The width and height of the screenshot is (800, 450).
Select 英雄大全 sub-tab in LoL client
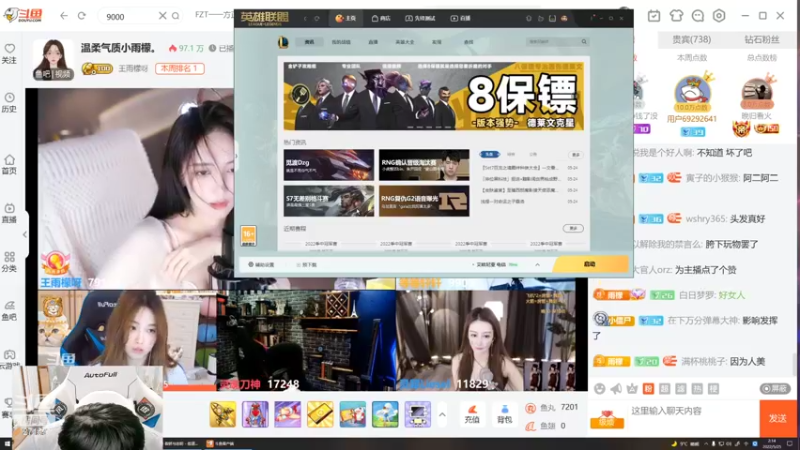pos(405,42)
